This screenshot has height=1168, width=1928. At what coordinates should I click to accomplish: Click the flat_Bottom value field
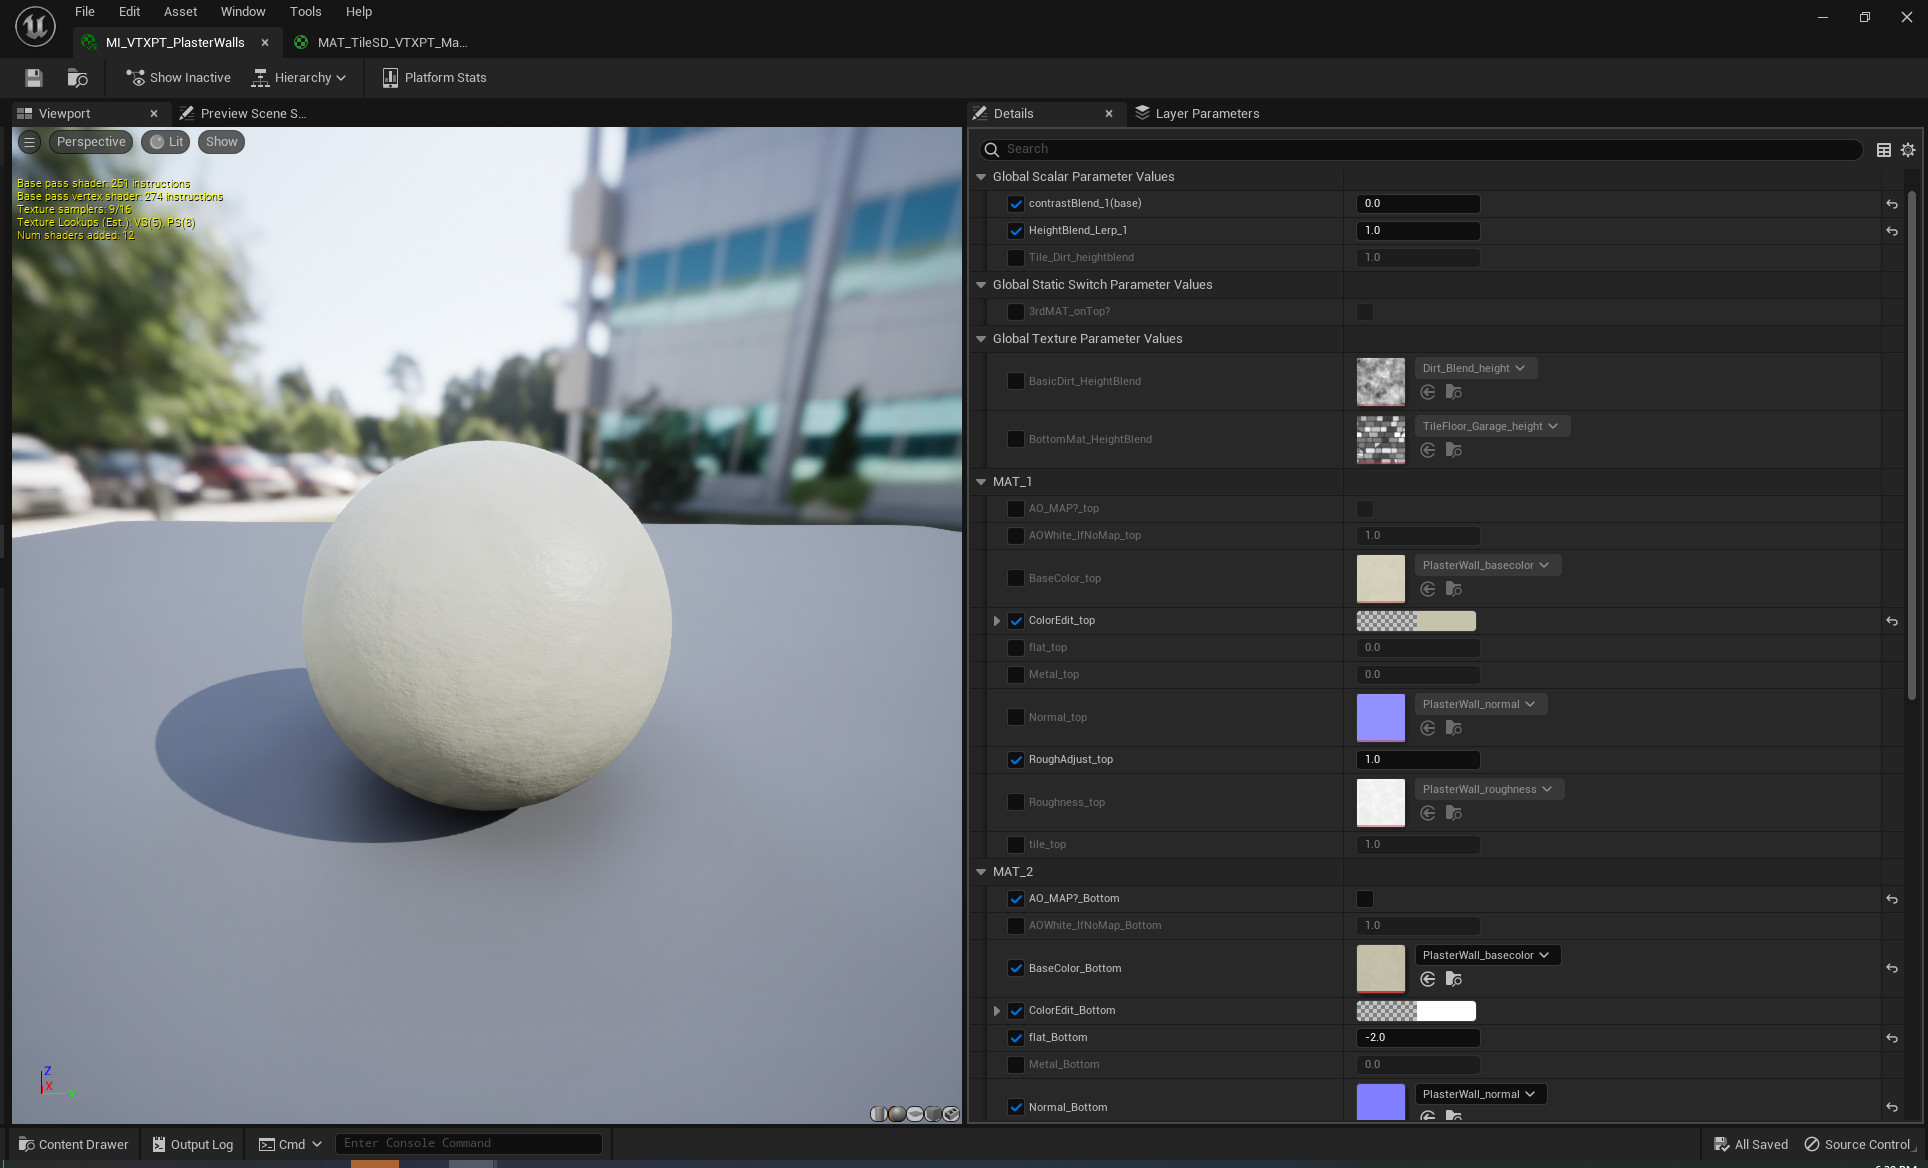click(1418, 1038)
